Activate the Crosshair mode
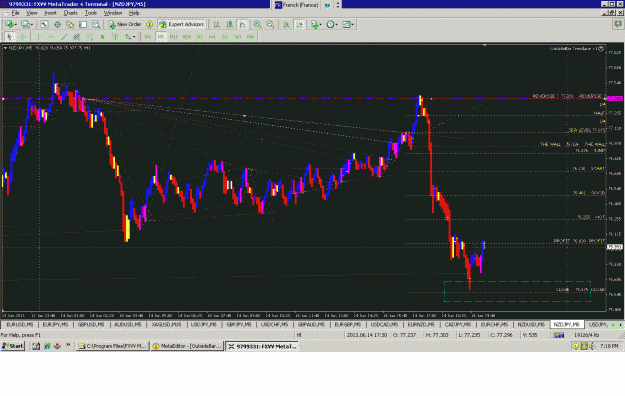625x396 pixels. pos(23,37)
